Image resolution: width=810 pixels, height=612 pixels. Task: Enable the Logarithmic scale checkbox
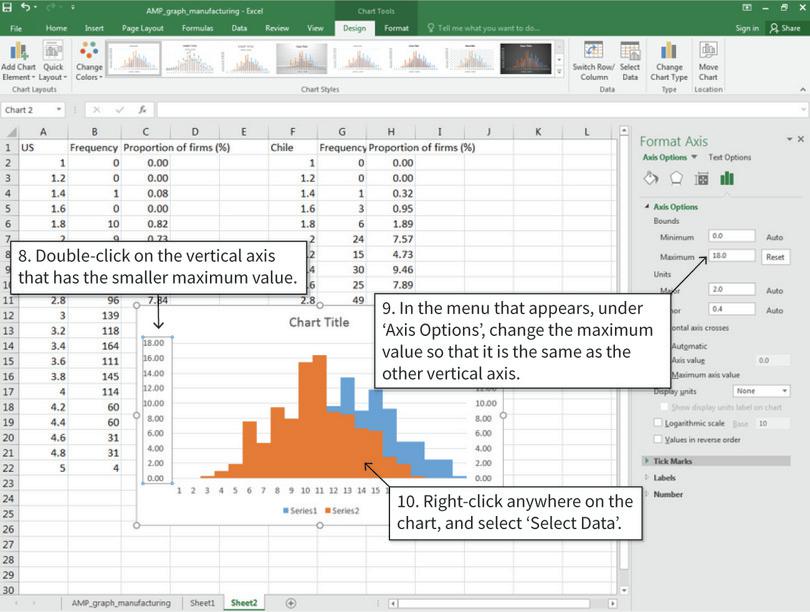657,423
